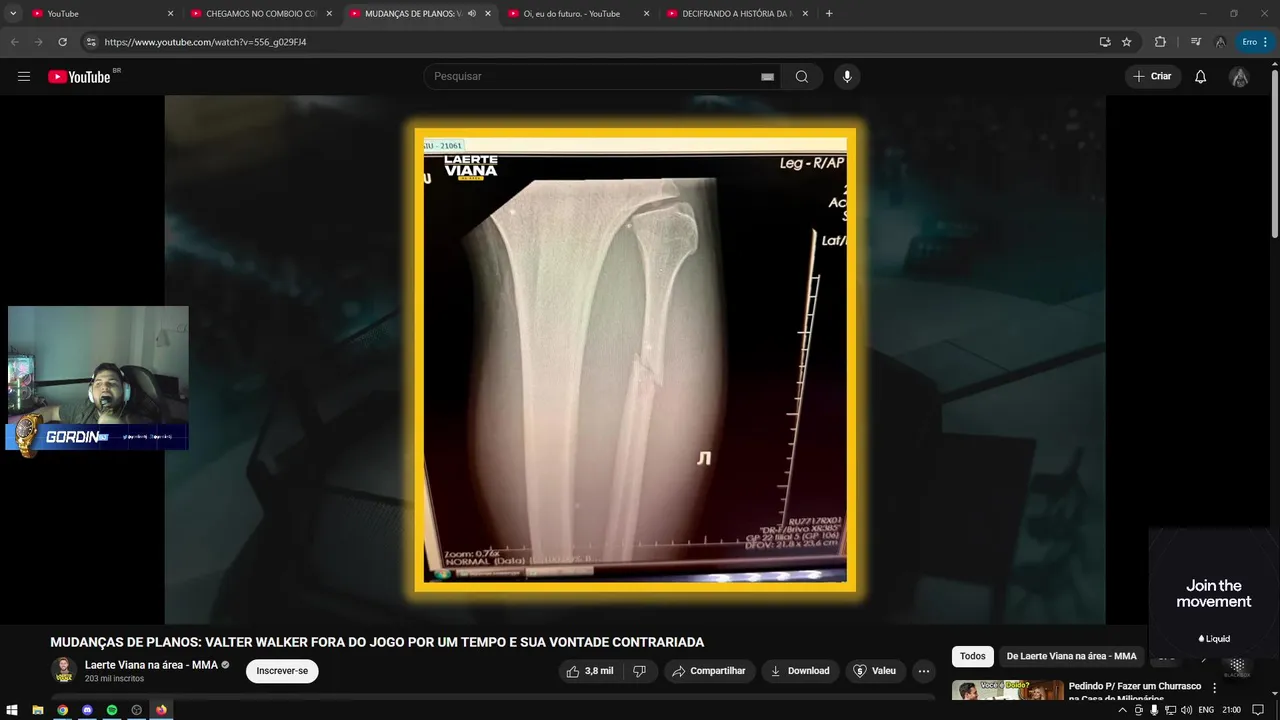Show hidden system tray icons
The height and width of the screenshot is (720, 1280).
[1122, 710]
